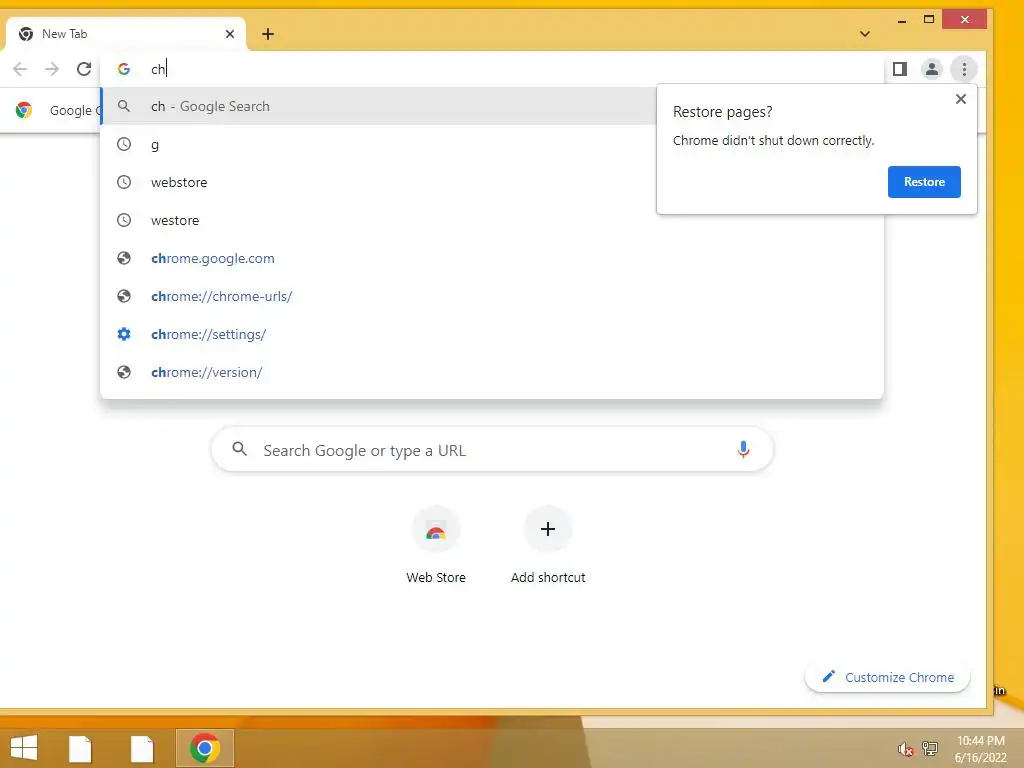This screenshot has width=1024, height=768.
Task: Choose the 'g' history suggestion
Action: click(379, 144)
